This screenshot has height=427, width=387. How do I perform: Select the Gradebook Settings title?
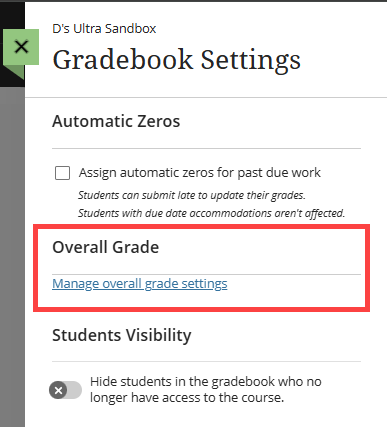pyautogui.click(x=177, y=60)
